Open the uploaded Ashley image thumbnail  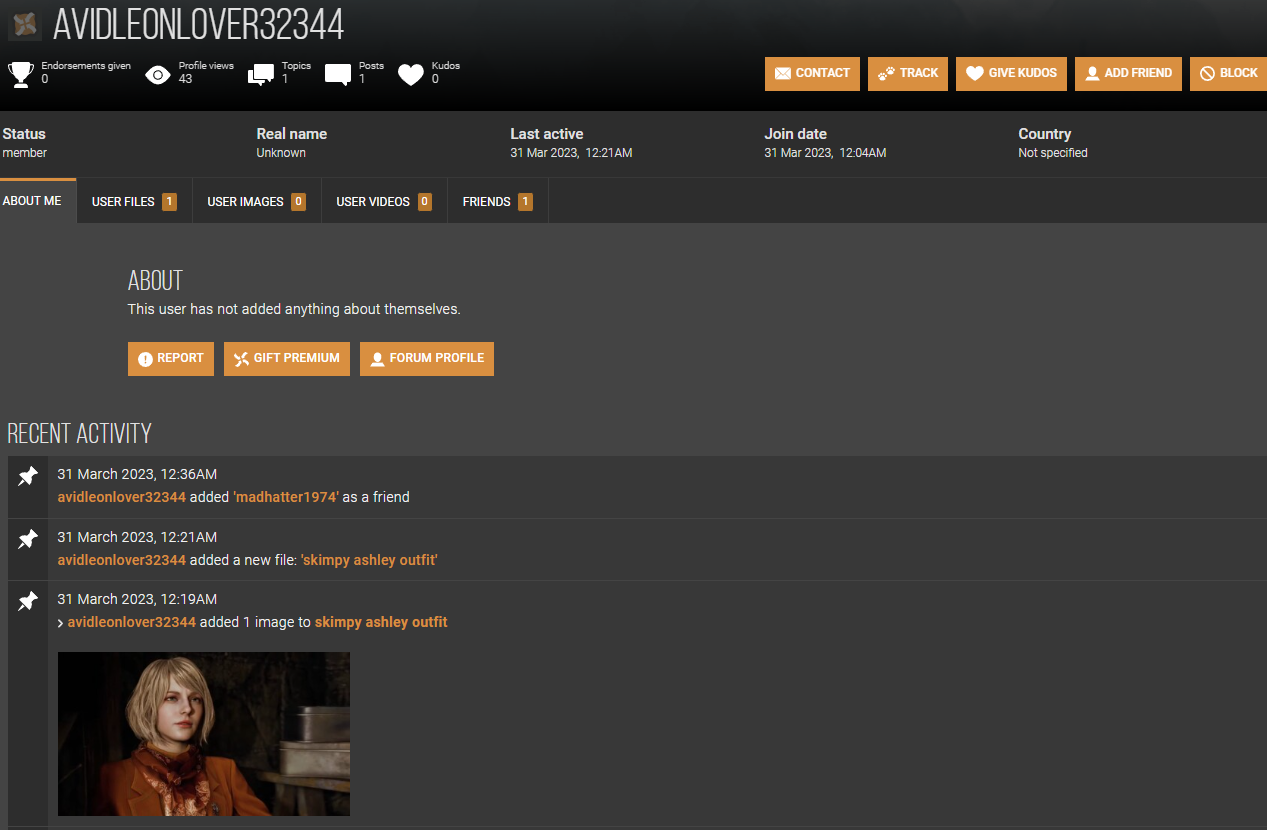204,734
